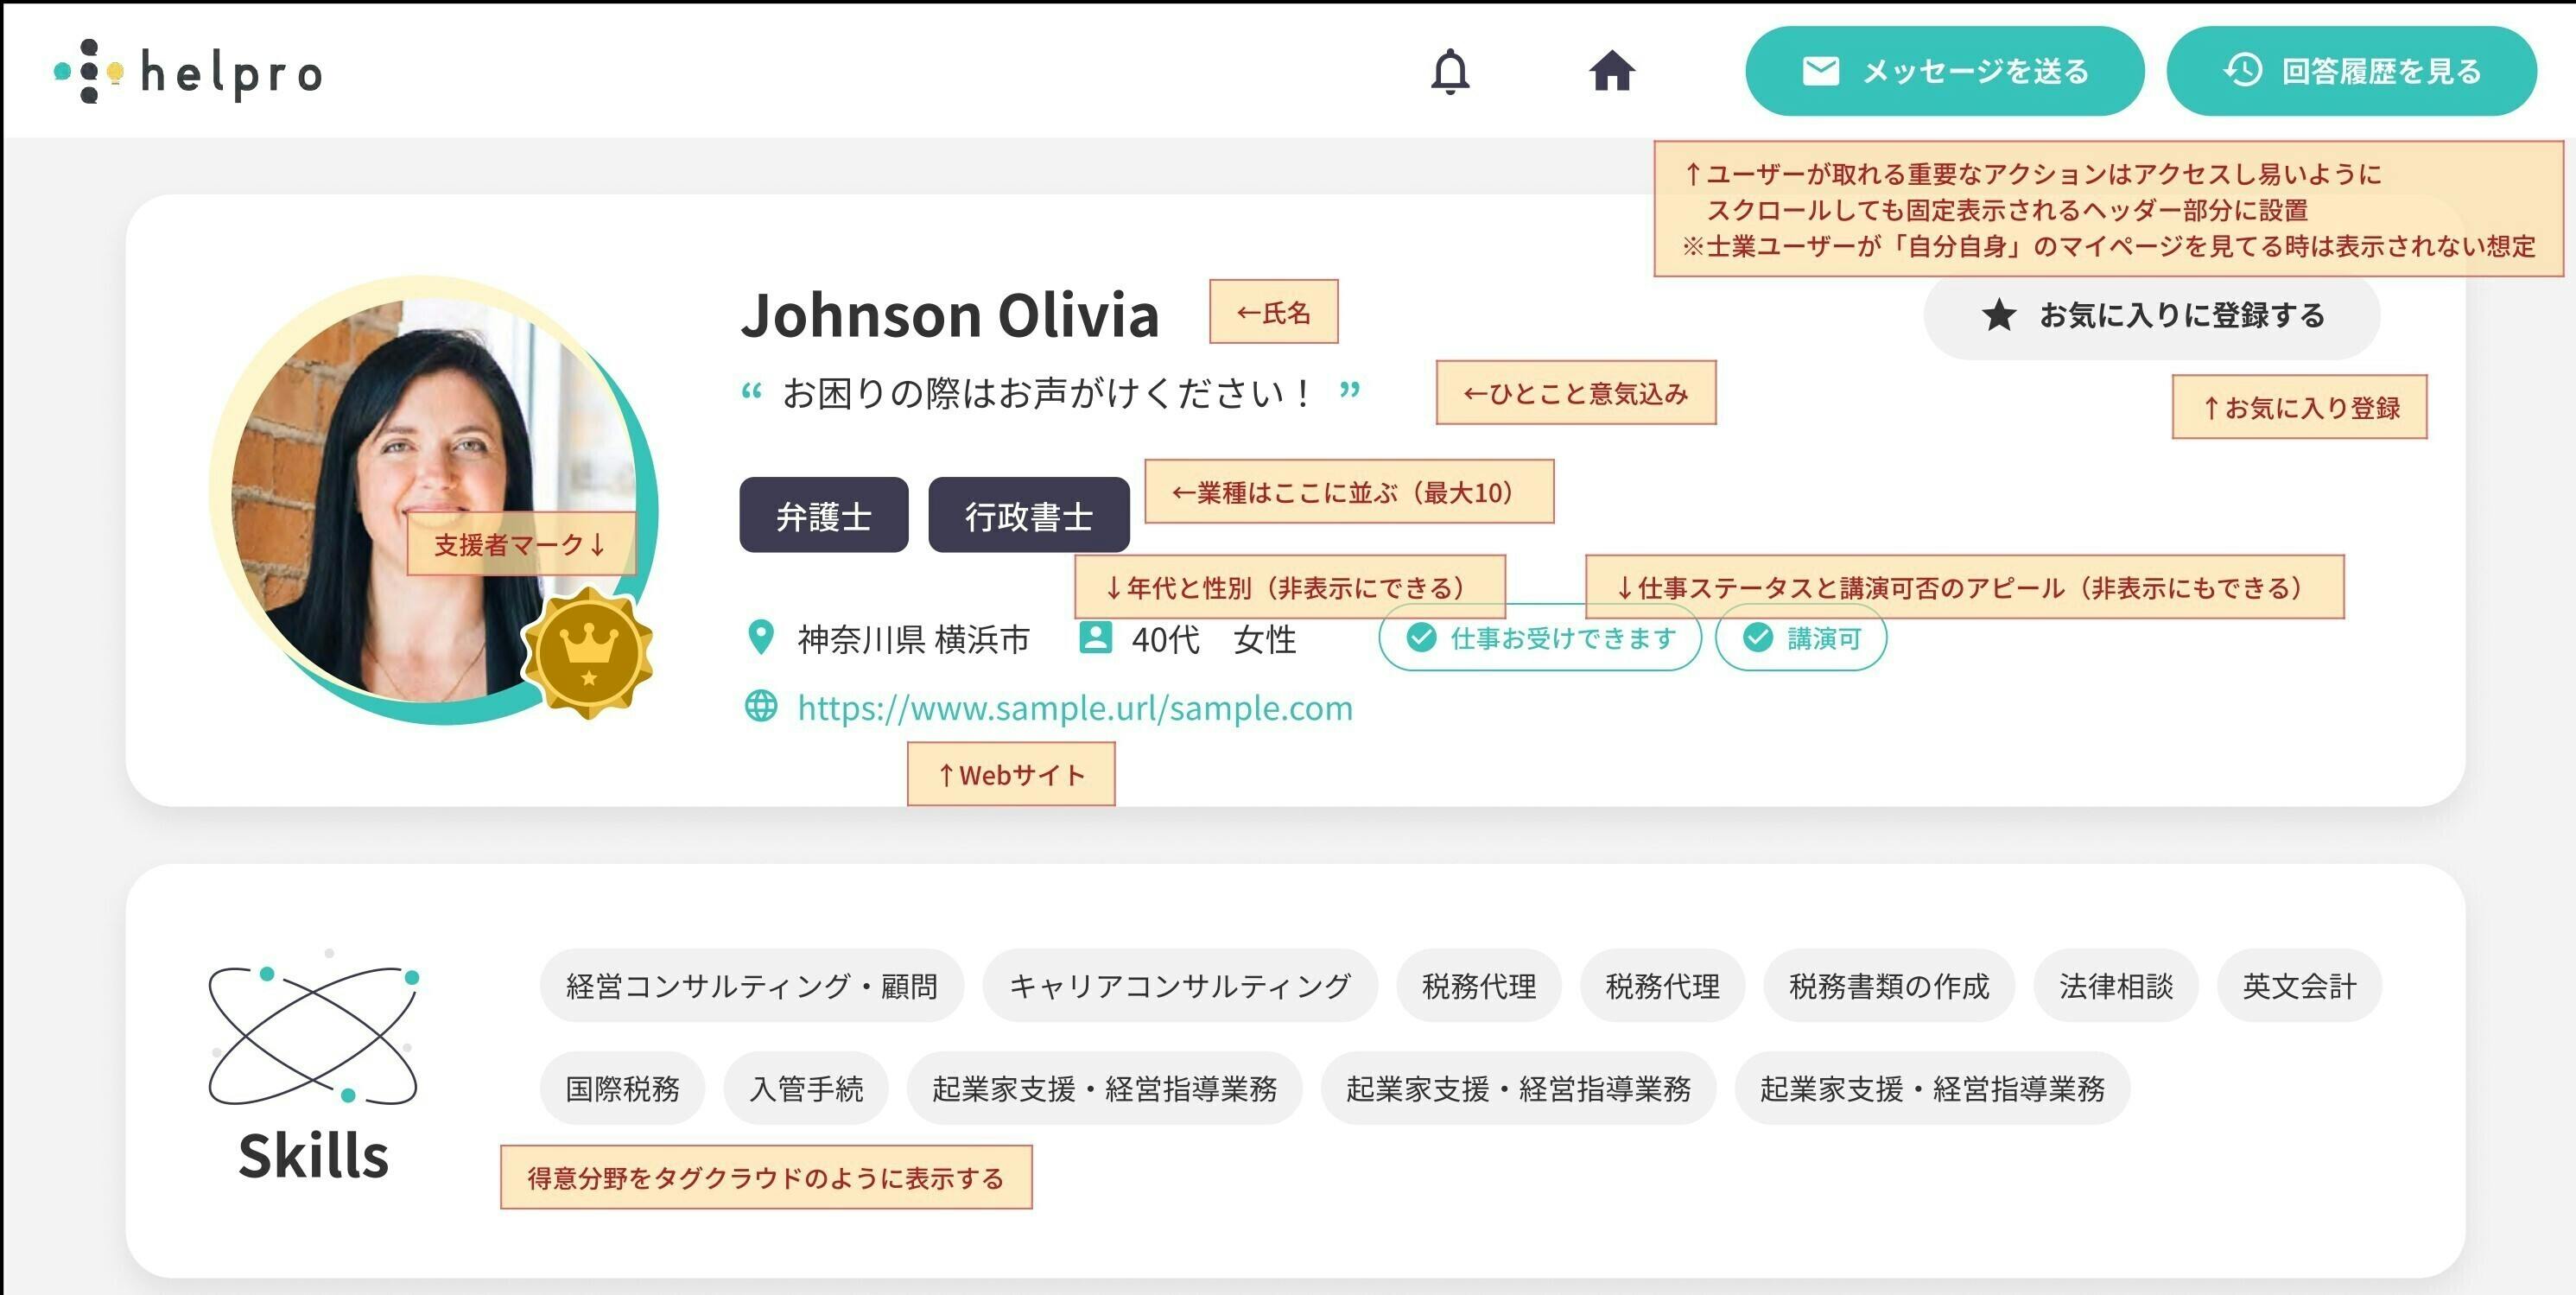Toggle the 仕事お受けできます status chip
Viewport: 2576px width, 1295px height.
tap(1539, 638)
